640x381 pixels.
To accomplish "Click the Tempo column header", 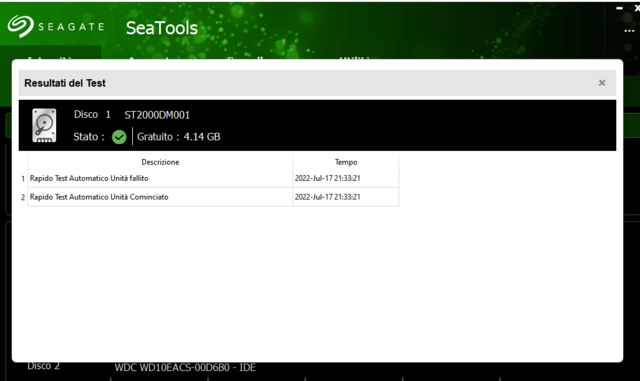I will (x=346, y=162).
